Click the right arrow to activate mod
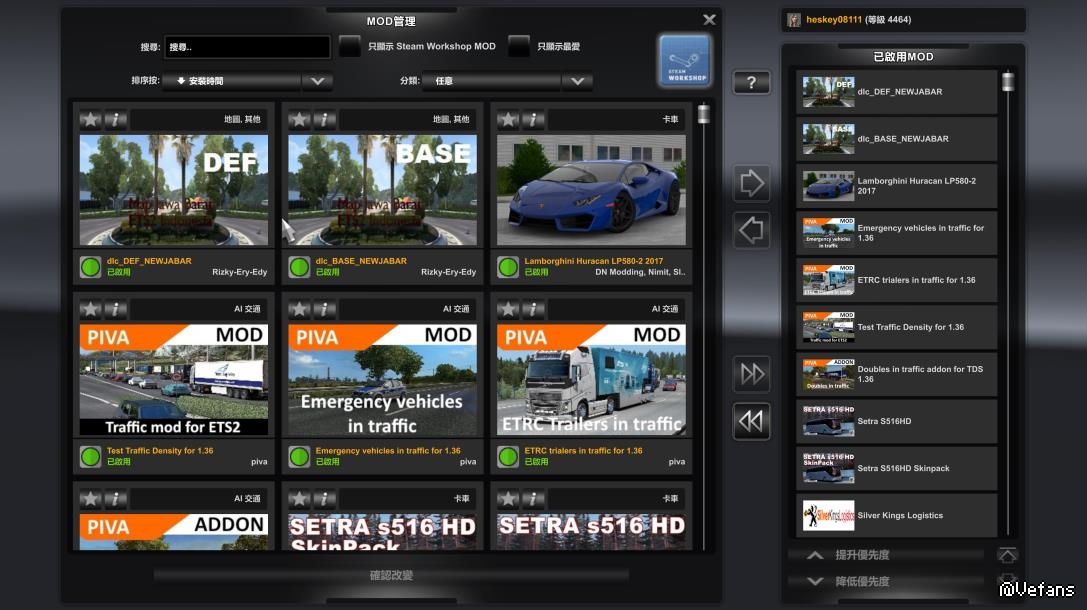Image resolution: width=1087 pixels, height=610 pixels. [x=751, y=184]
